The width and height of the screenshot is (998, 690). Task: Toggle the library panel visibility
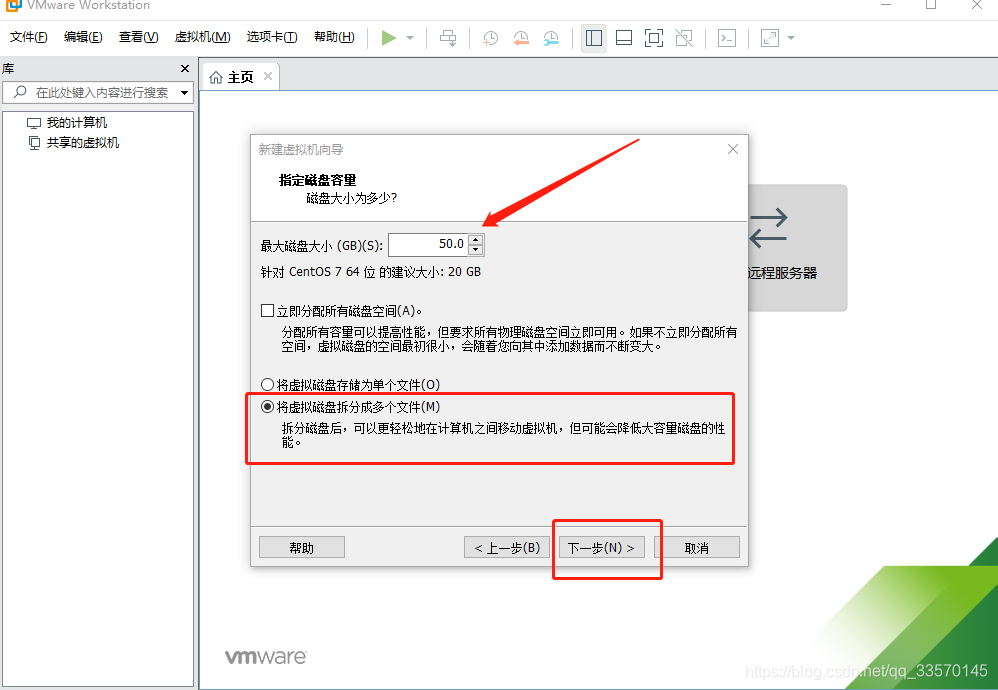click(594, 37)
